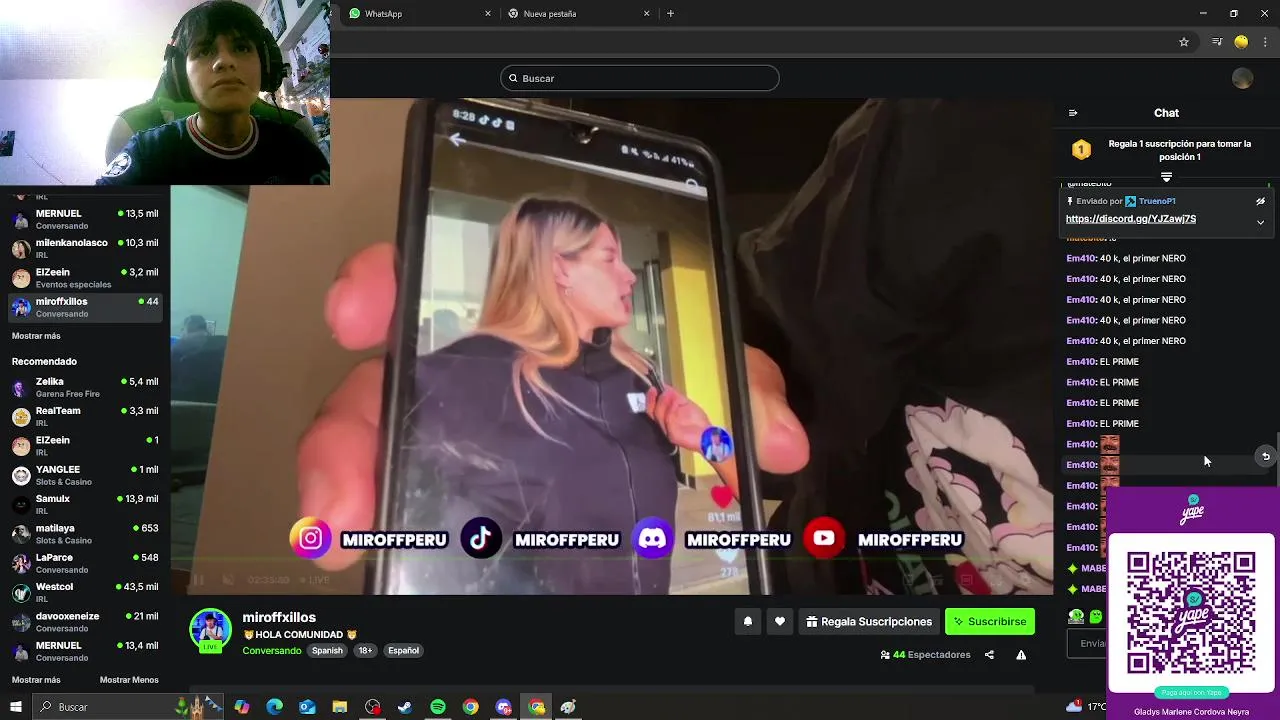Open Microsoft Edge from taskbar
This screenshot has width=1280, height=720.
(275, 707)
